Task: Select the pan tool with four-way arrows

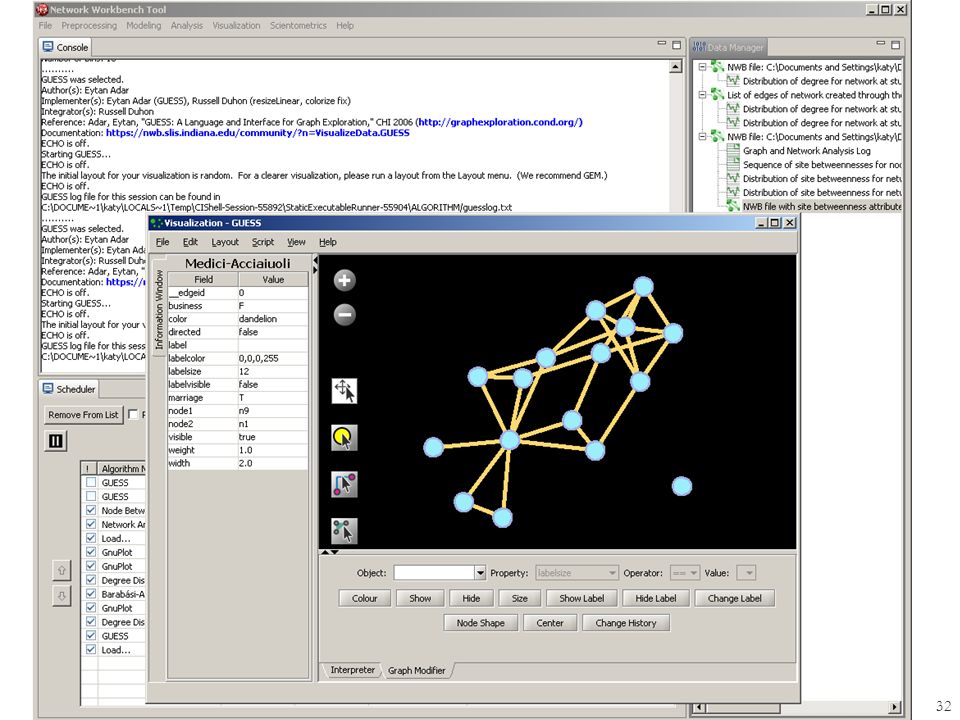Action: (344, 391)
